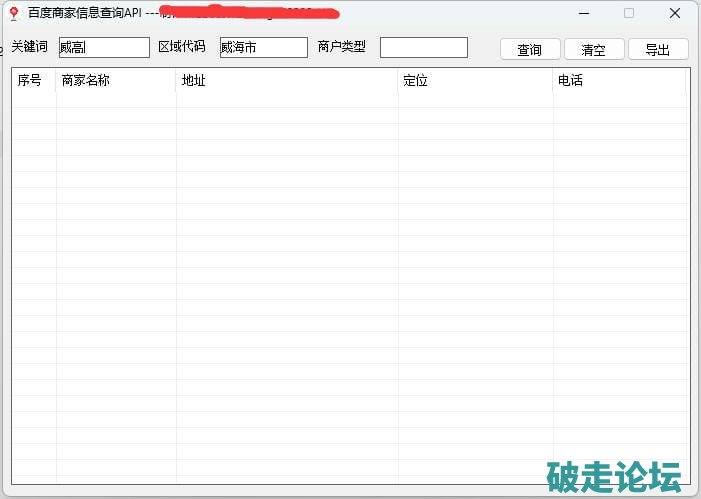Click the 导出 button to export data
This screenshot has width=701, height=499.
[657, 49]
